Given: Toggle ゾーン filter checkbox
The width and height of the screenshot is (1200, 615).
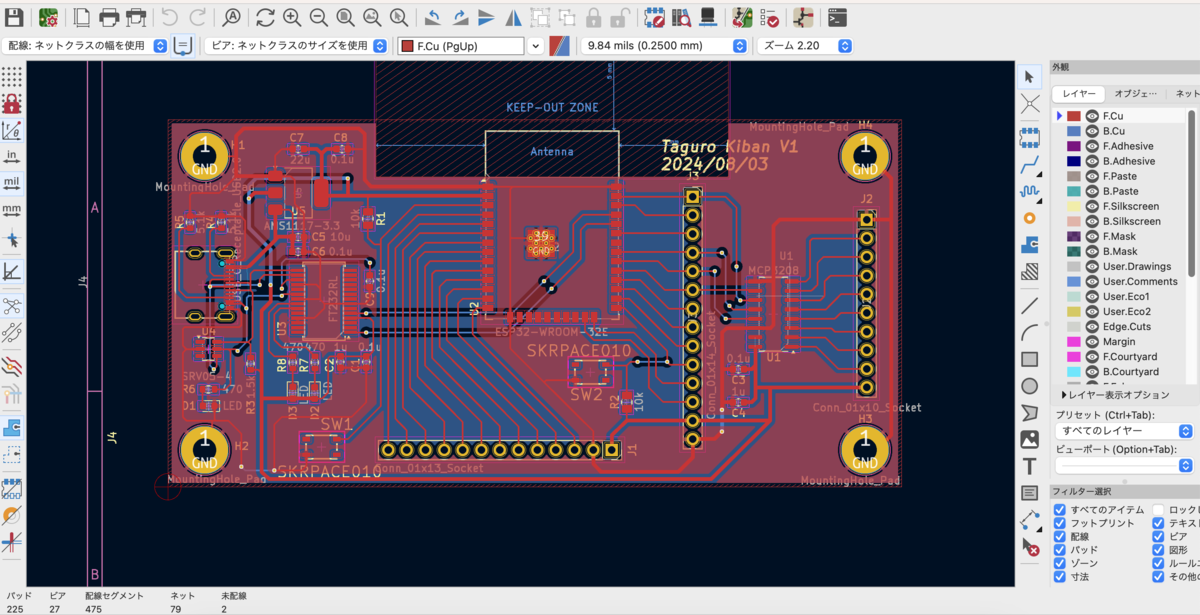Looking at the screenshot, I should [1060, 564].
